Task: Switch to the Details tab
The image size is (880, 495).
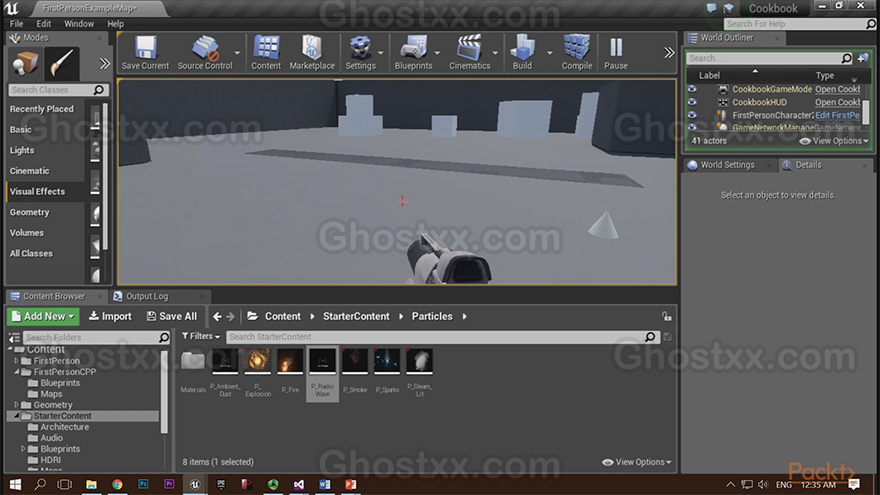Action: point(808,165)
